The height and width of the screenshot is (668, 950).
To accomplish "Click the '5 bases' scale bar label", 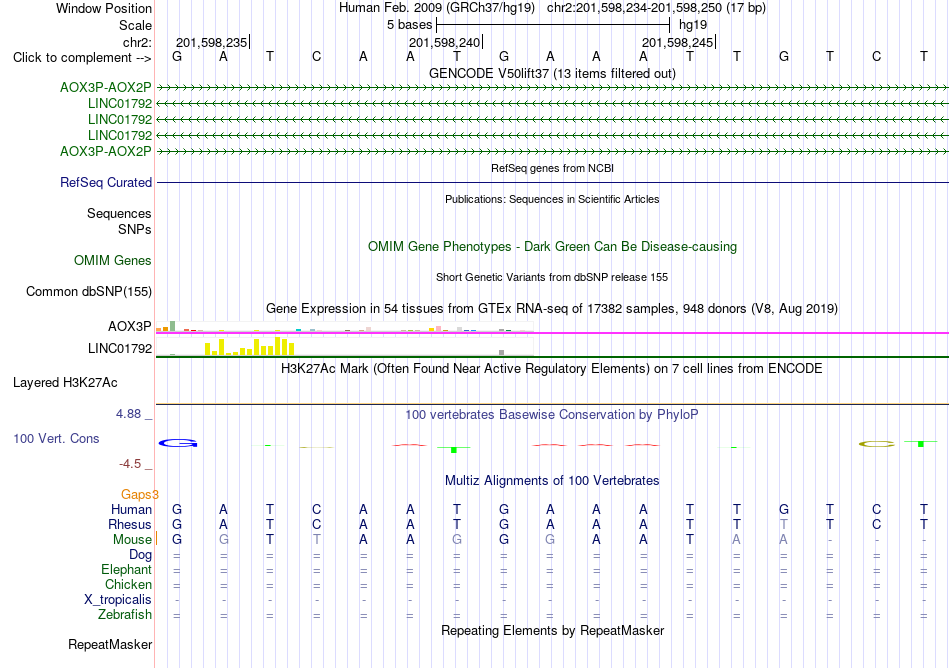I will pos(410,25).
